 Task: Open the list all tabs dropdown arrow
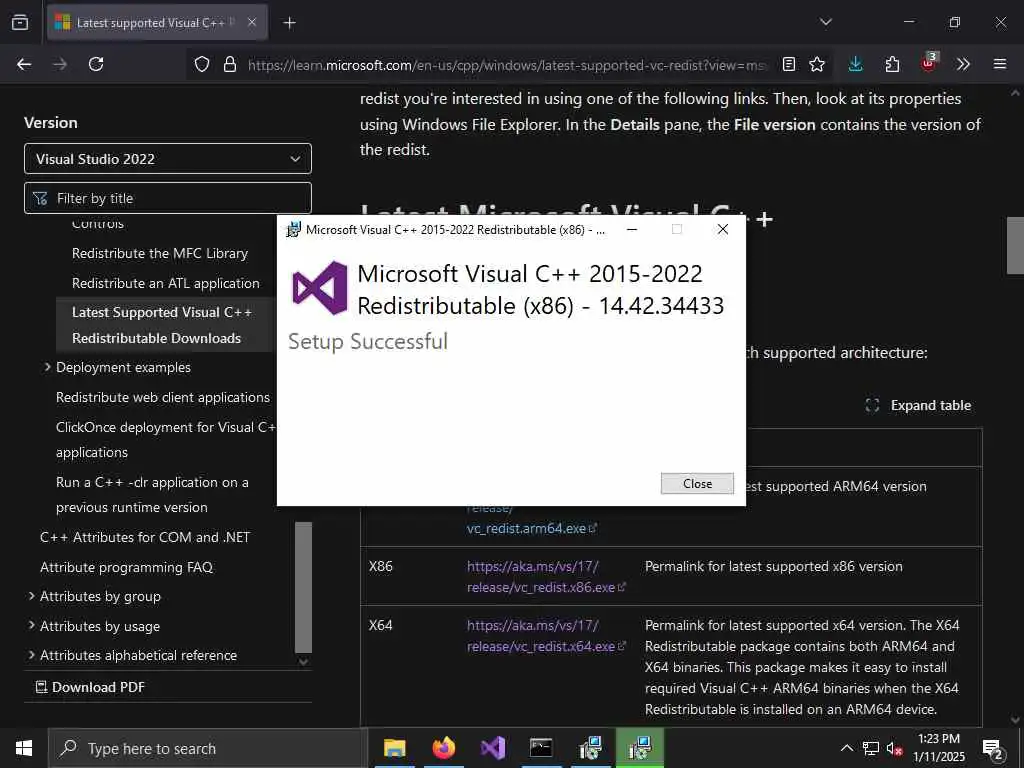coord(825,22)
